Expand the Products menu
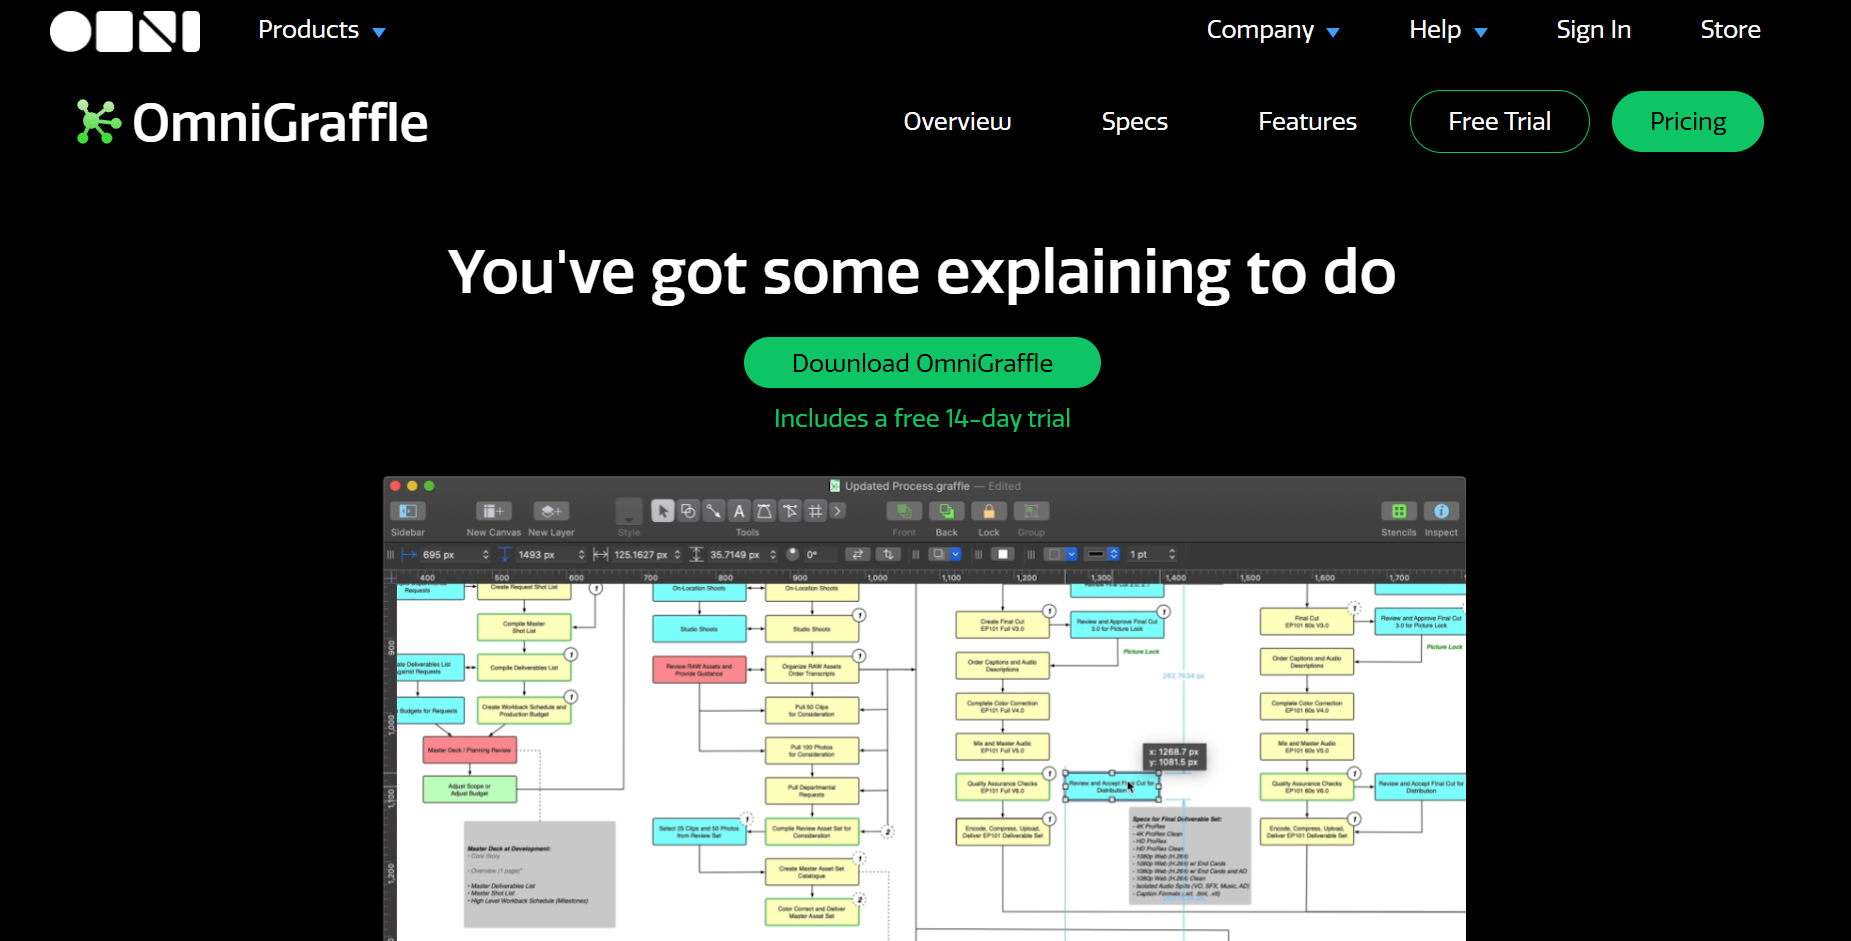The width and height of the screenshot is (1851, 941). (318, 30)
